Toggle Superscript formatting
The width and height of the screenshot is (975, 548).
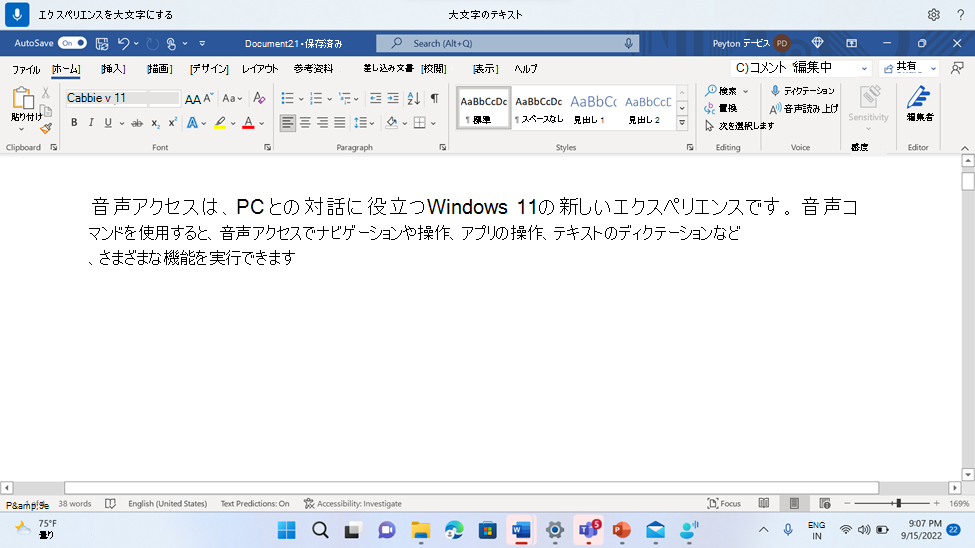coord(172,123)
